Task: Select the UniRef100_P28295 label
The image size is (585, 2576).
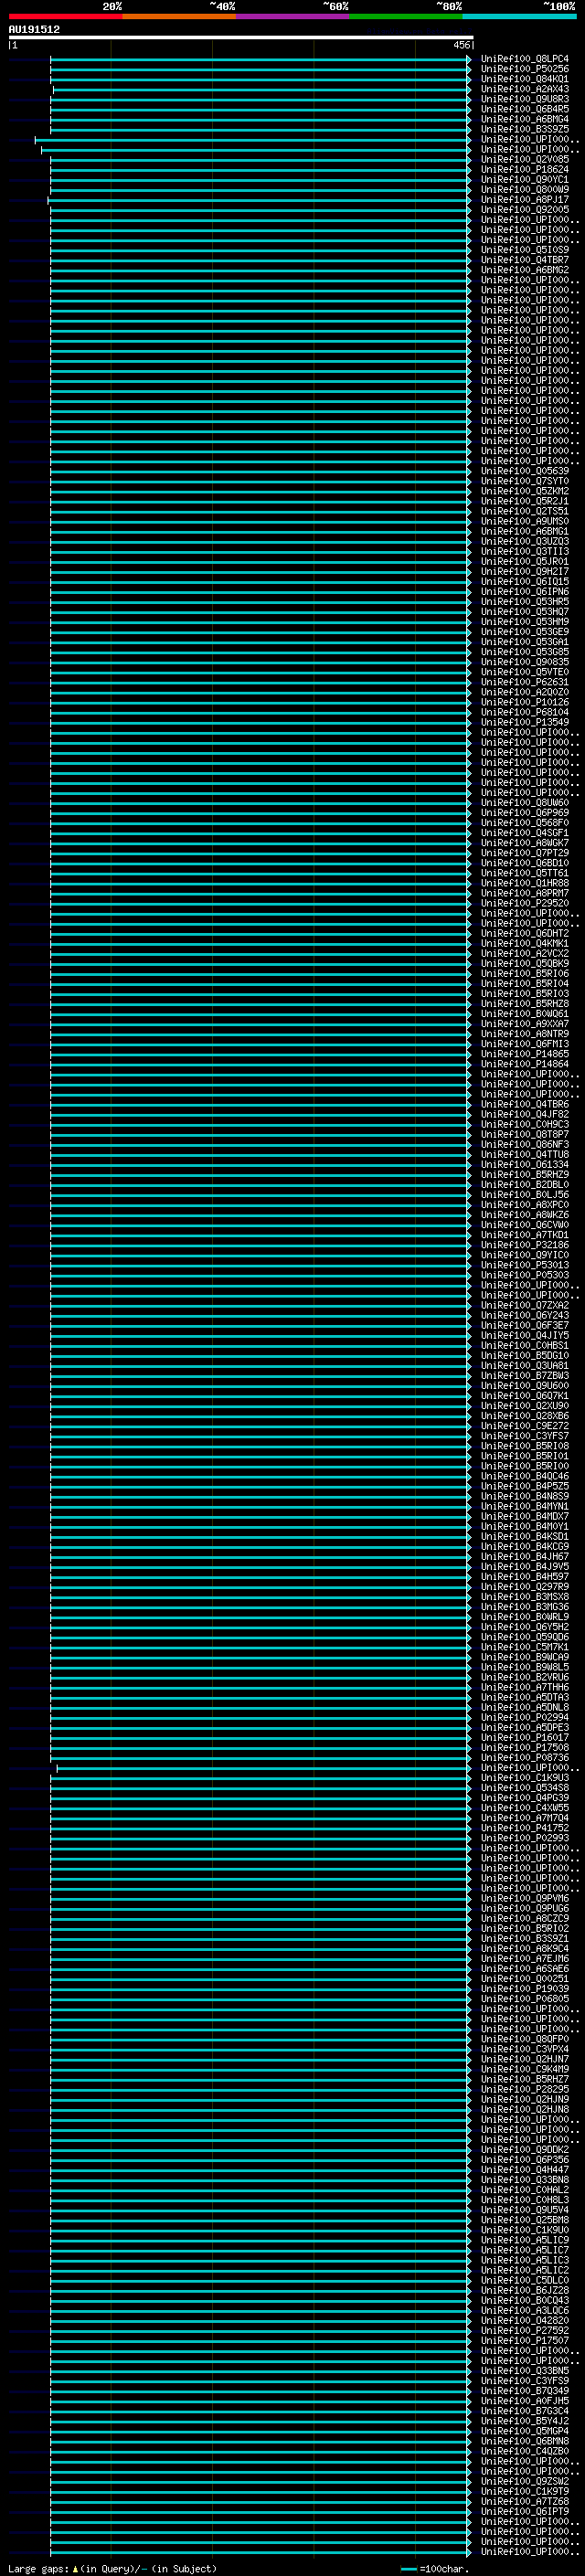Action: click(x=524, y=2090)
